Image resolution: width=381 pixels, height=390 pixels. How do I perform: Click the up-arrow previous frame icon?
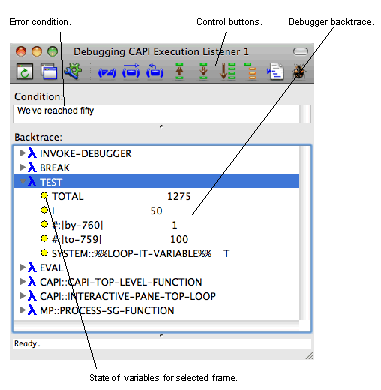tap(179, 71)
